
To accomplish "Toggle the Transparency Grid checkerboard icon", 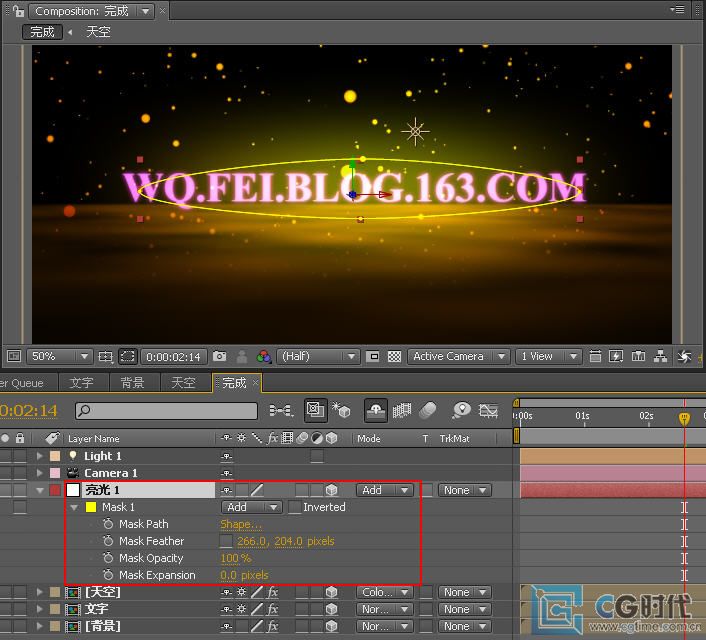I will point(394,357).
